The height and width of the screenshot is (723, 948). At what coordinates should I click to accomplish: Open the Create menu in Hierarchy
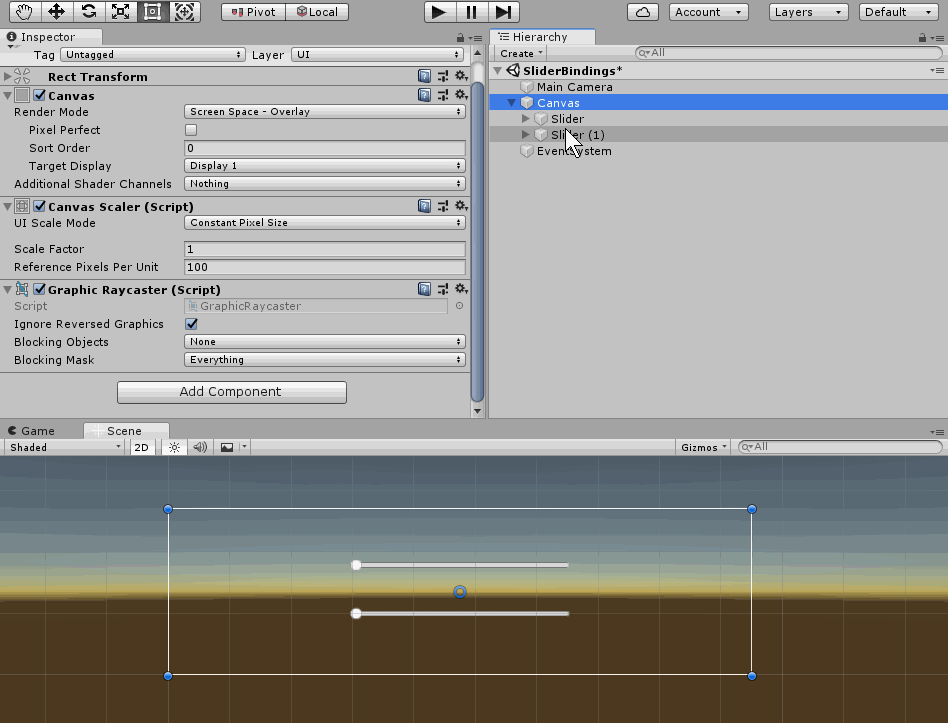tap(521, 53)
